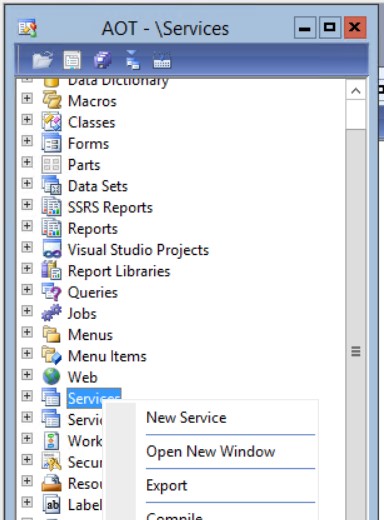
Task: Select the Reports node icon
Action: (x=52, y=228)
